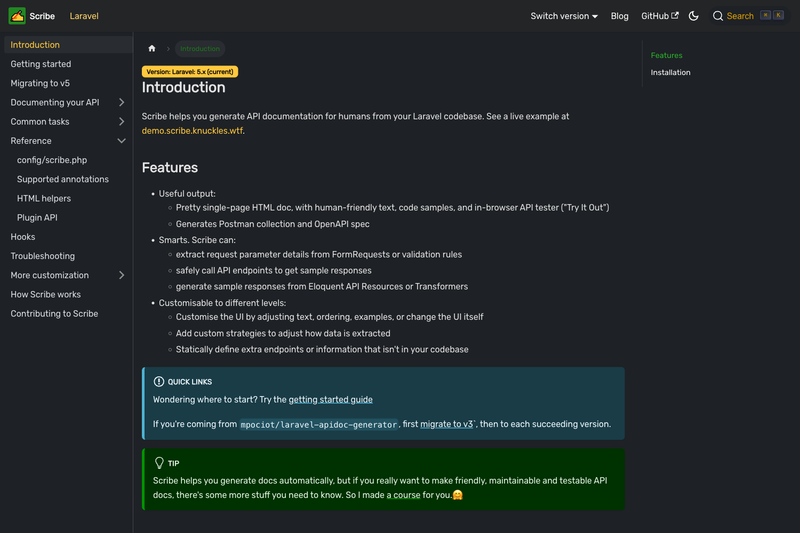Screen dimensions: 800x533
Task: Open Reference sidebar item
Action: click(x=31, y=141)
